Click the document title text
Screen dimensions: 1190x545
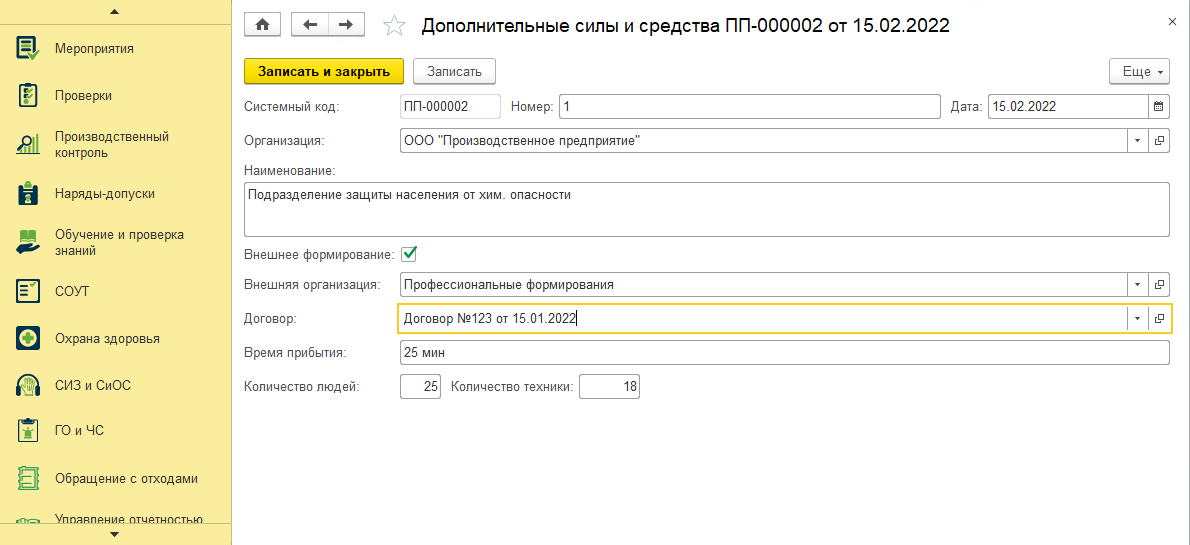point(685,26)
